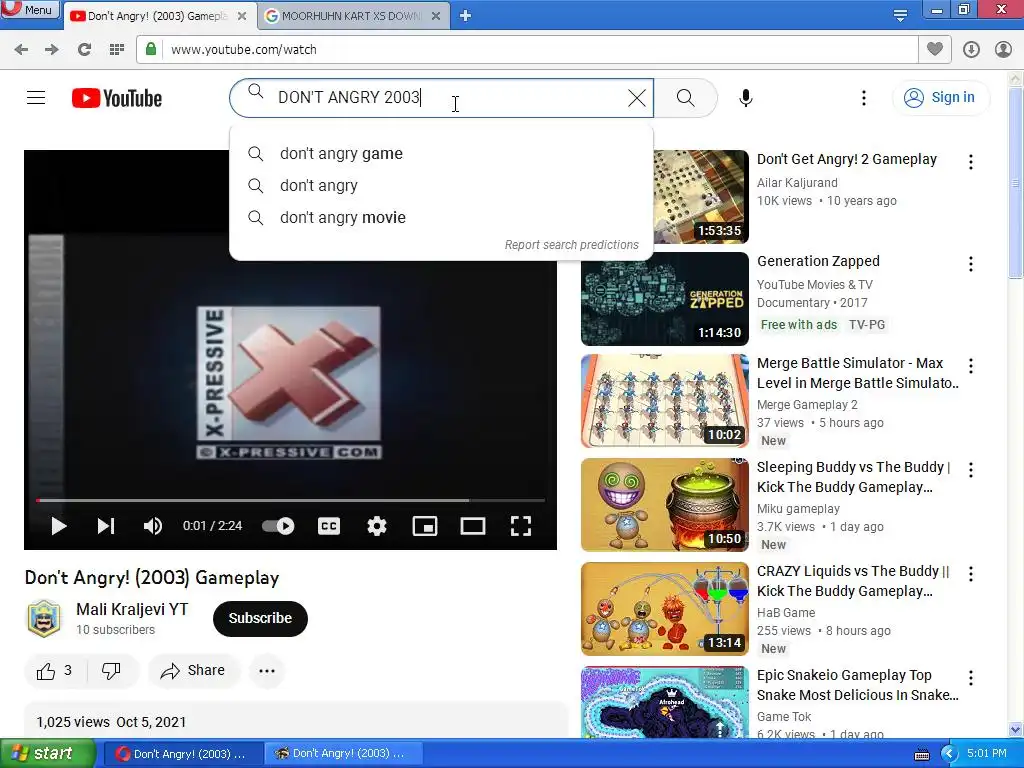This screenshot has height=768, width=1024.
Task: Open the tab menu icon in title bar
Action: [x=900, y=16]
